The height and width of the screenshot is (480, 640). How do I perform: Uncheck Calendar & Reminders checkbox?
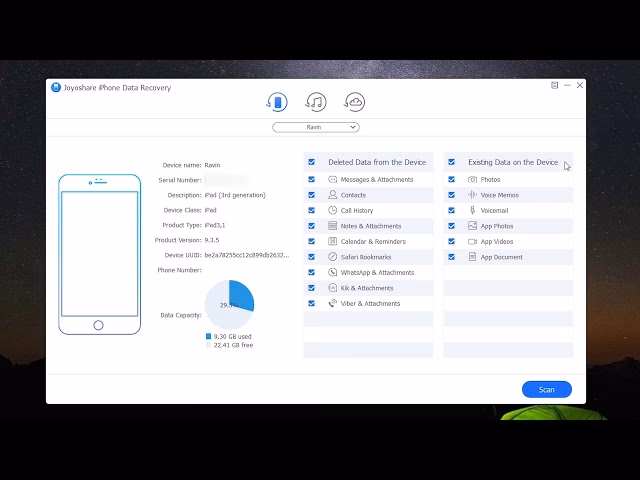[311, 241]
